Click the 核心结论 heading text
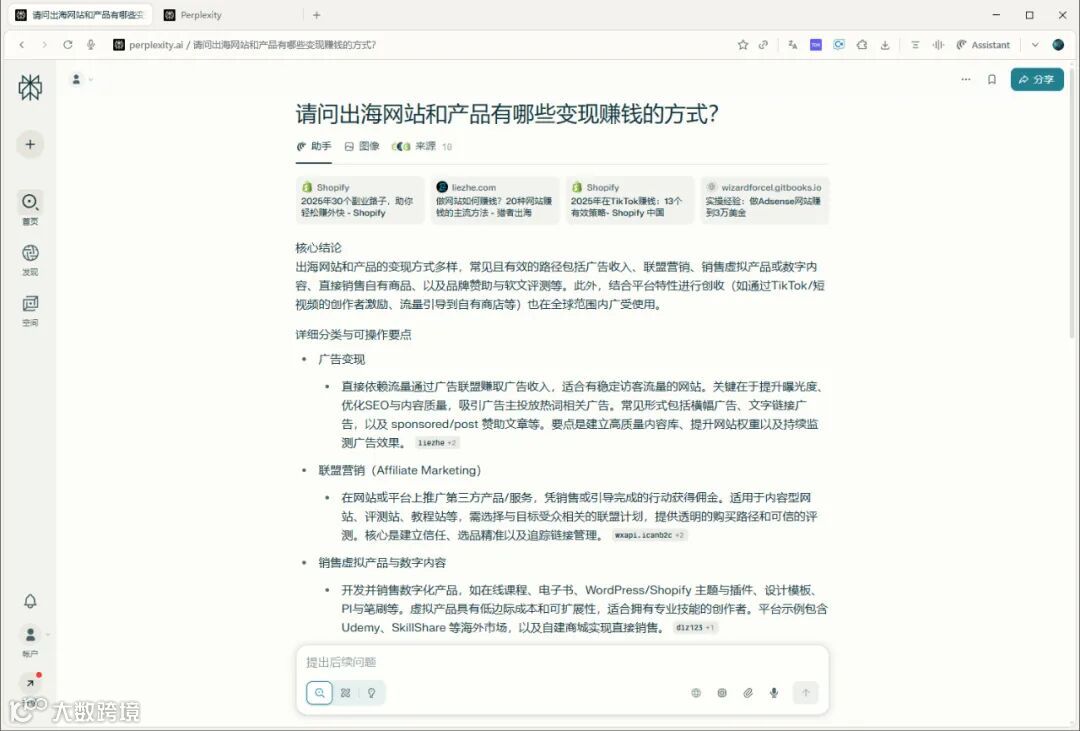The width and height of the screenshot is (1080, 731). [x=318, y=248]
